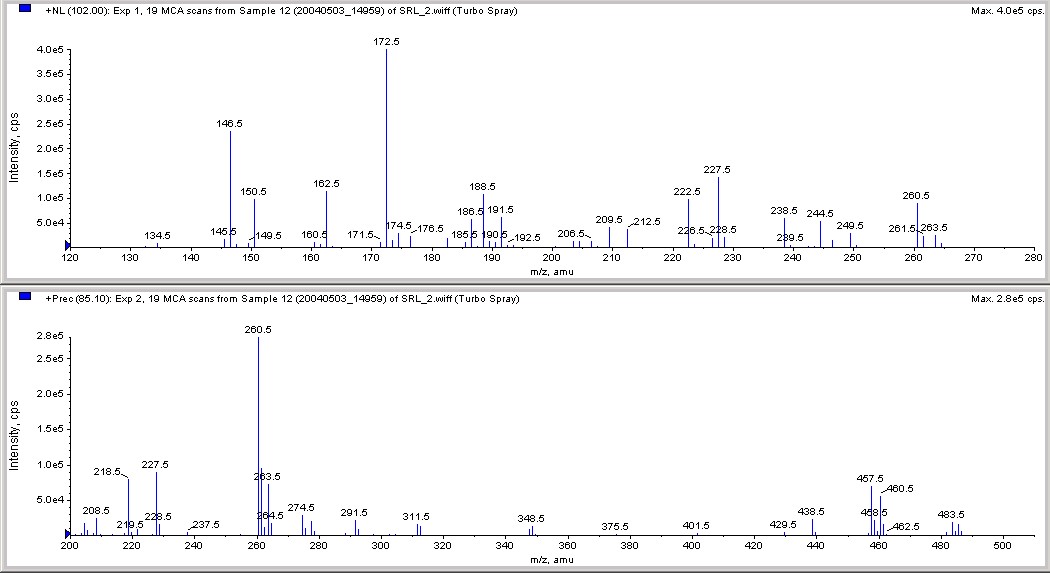
Task: Click the blue square icon beside +NL (102.00) title
Action: [x=25, y=9]
